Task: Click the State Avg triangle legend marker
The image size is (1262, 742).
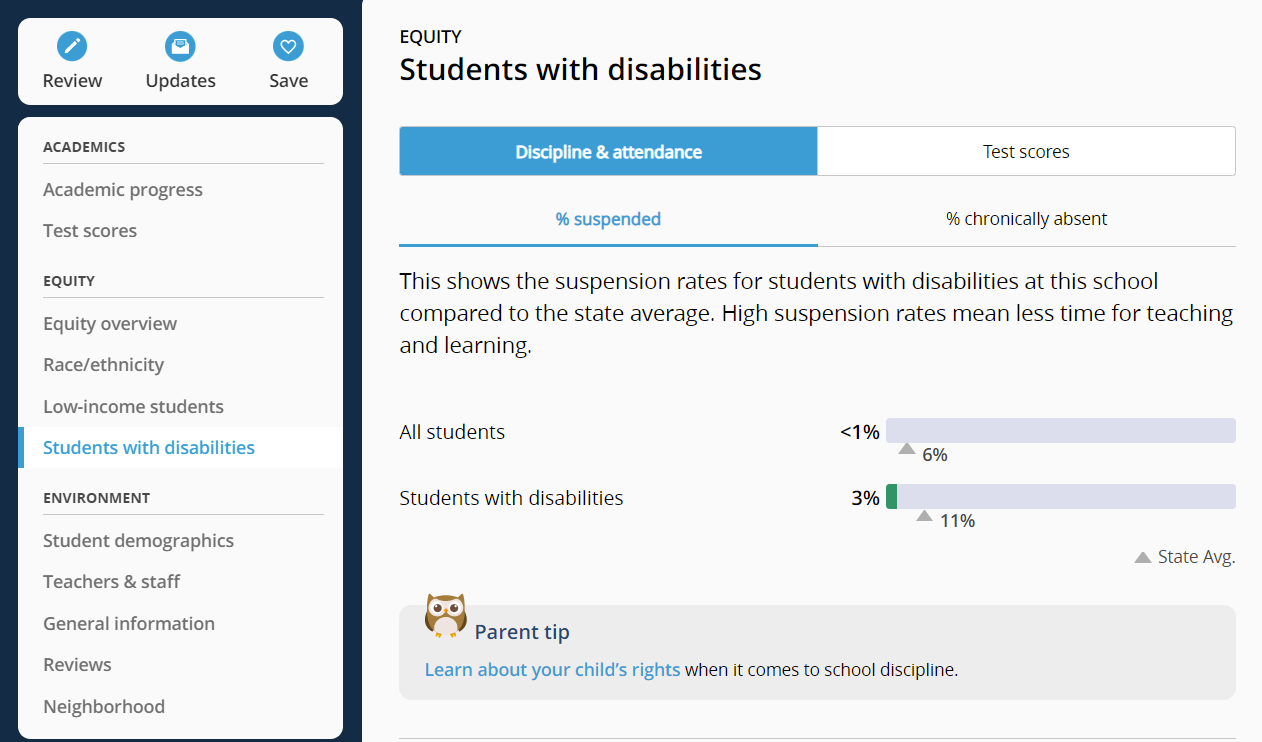Action: pos(1142,556)
